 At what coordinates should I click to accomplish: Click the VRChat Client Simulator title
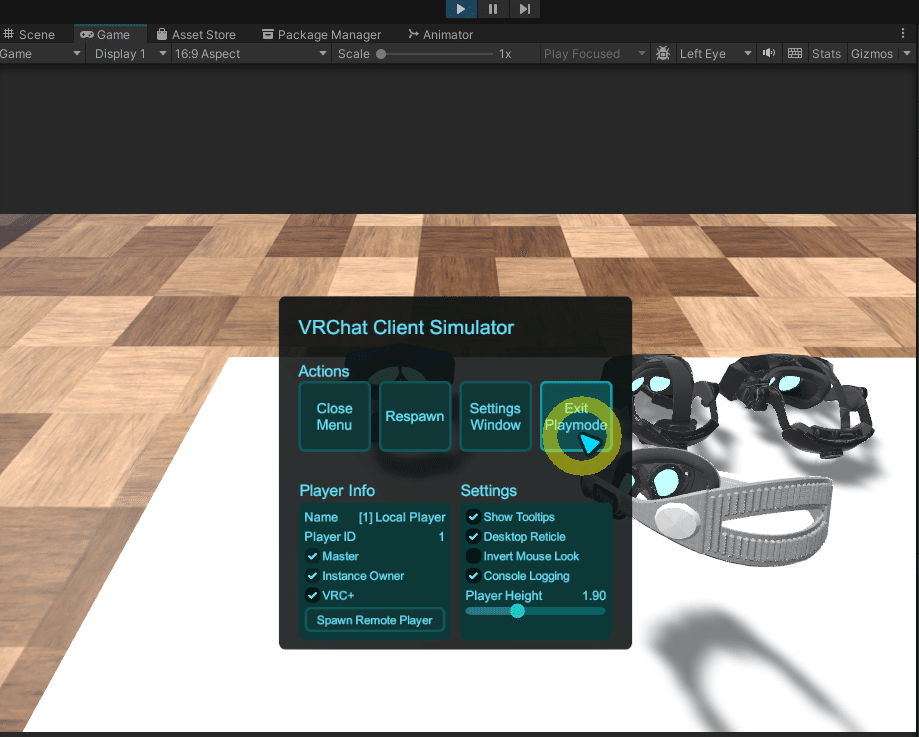tap(406, 327)
